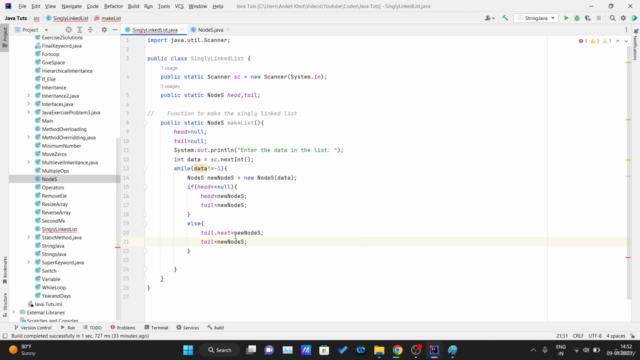Click the 4 spaces indent status
The width and height of the screenshot is (640, 360).
616,336
